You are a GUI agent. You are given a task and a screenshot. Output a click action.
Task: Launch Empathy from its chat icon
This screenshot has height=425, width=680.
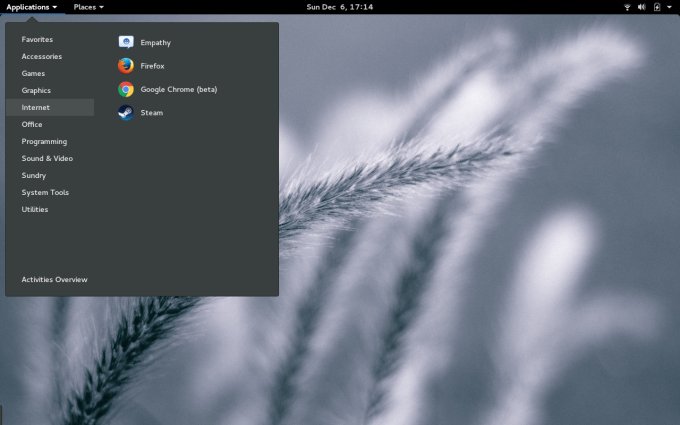click(x=126, y=42)
